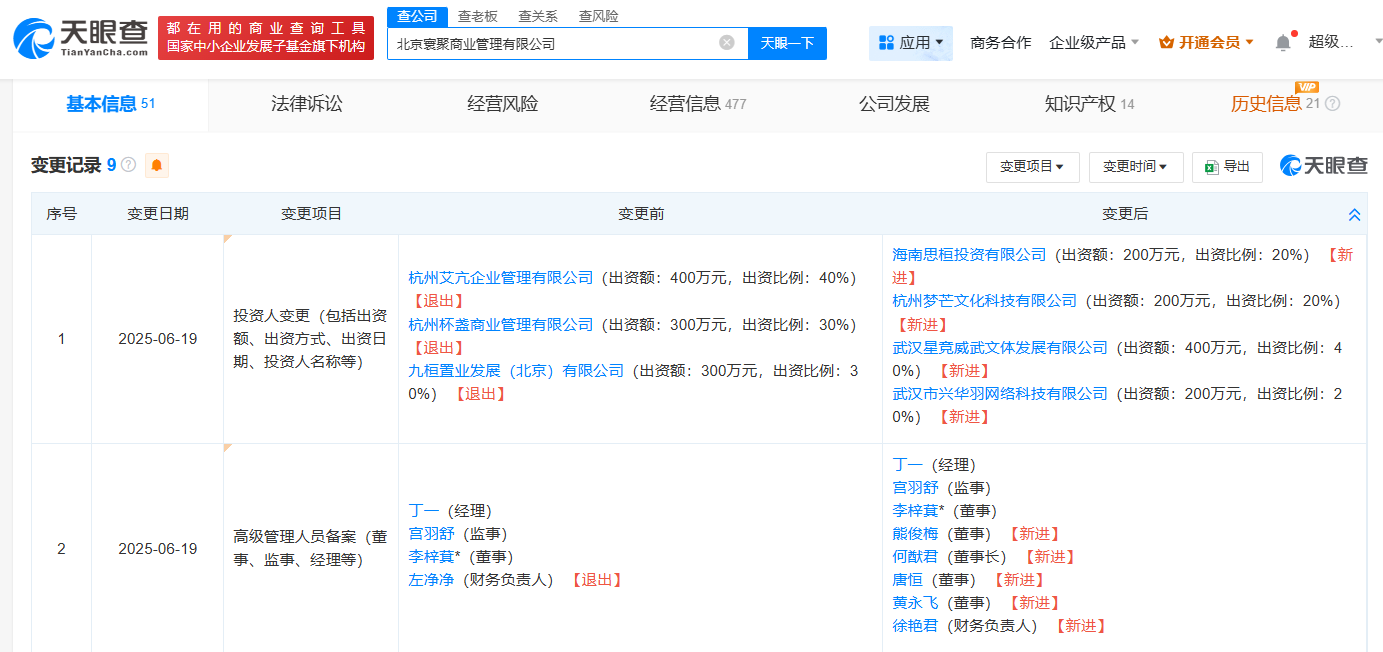Open the notification bell icon top-right

(1283, 42)
